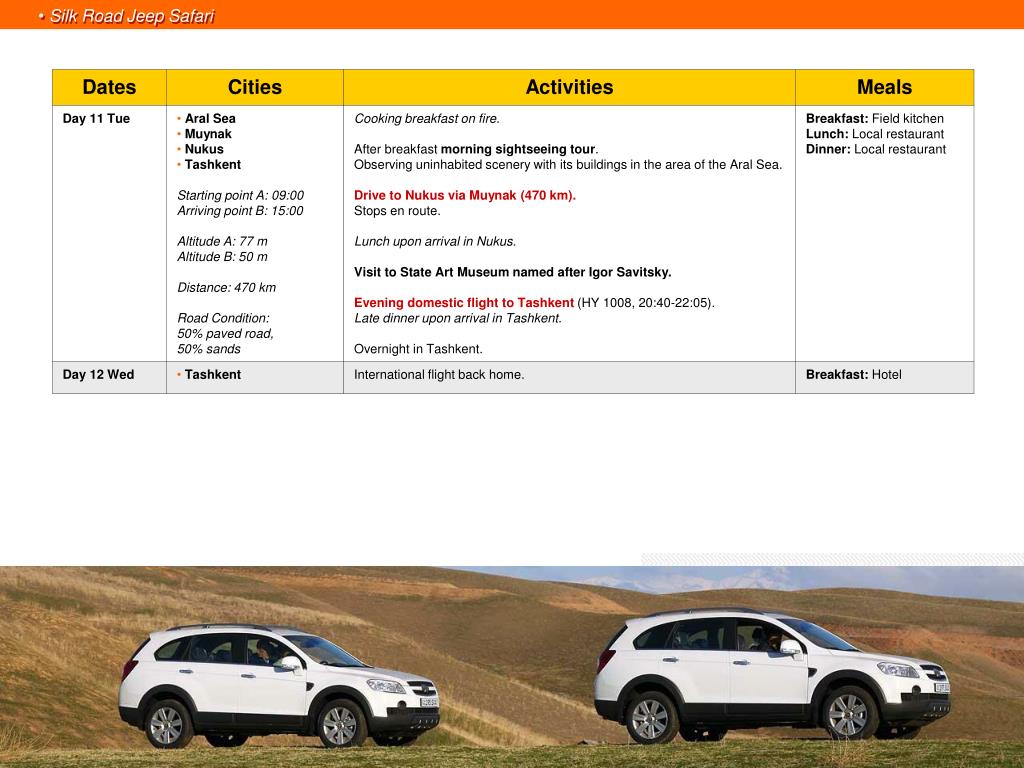
Task: Click red 'Drive to Nukus via Muynak (470 km).'
Action: [x=464, y=195]
